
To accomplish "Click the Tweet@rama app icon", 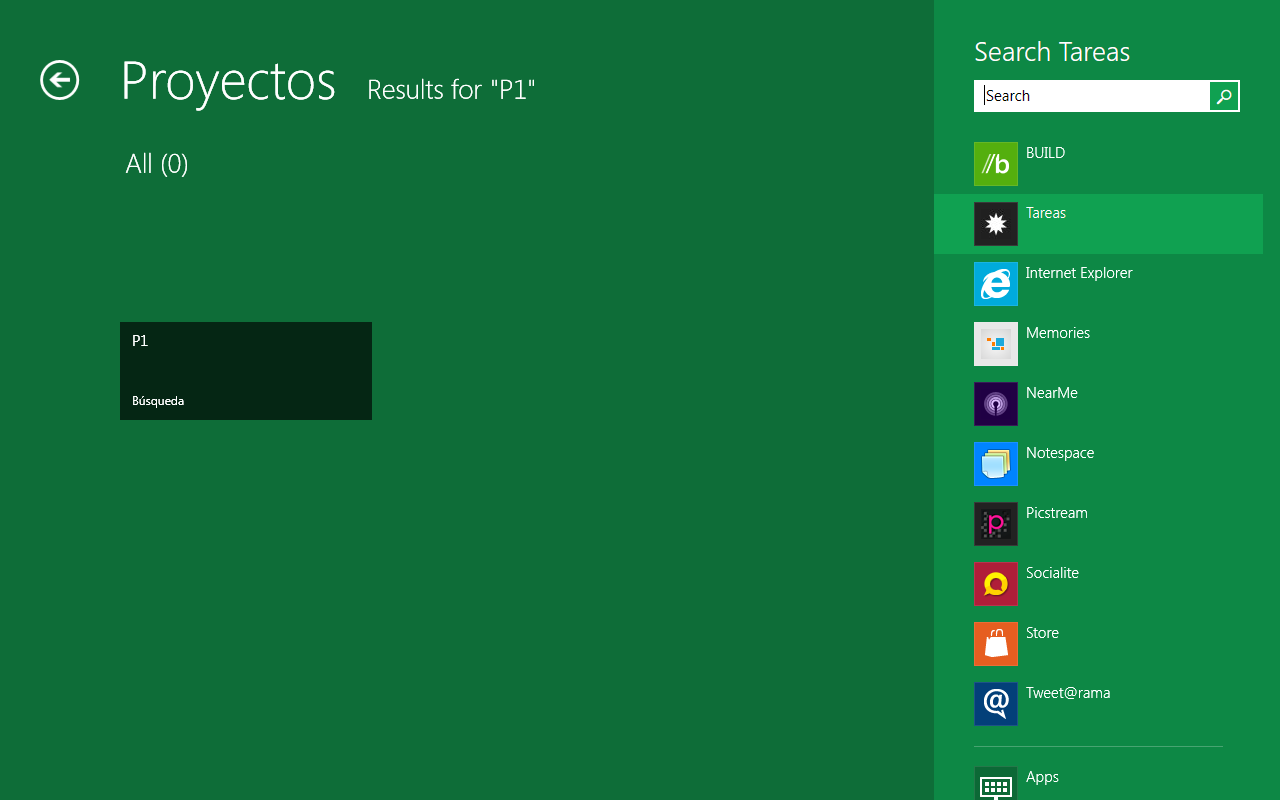I will point(995,704).
